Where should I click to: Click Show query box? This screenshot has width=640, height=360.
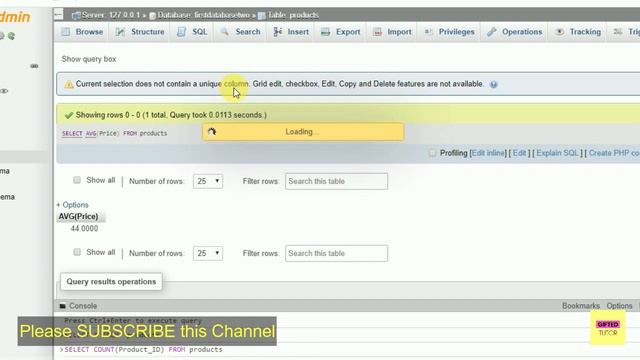[89, 59]
